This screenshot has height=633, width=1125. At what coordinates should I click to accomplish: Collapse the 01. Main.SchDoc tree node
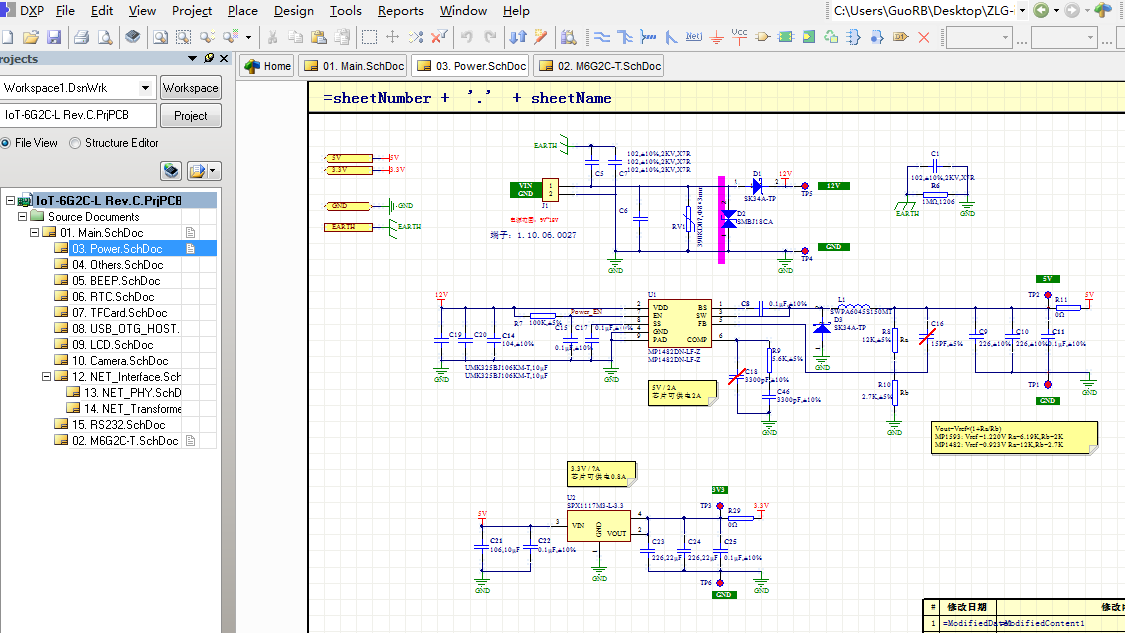tap(34, 233)
